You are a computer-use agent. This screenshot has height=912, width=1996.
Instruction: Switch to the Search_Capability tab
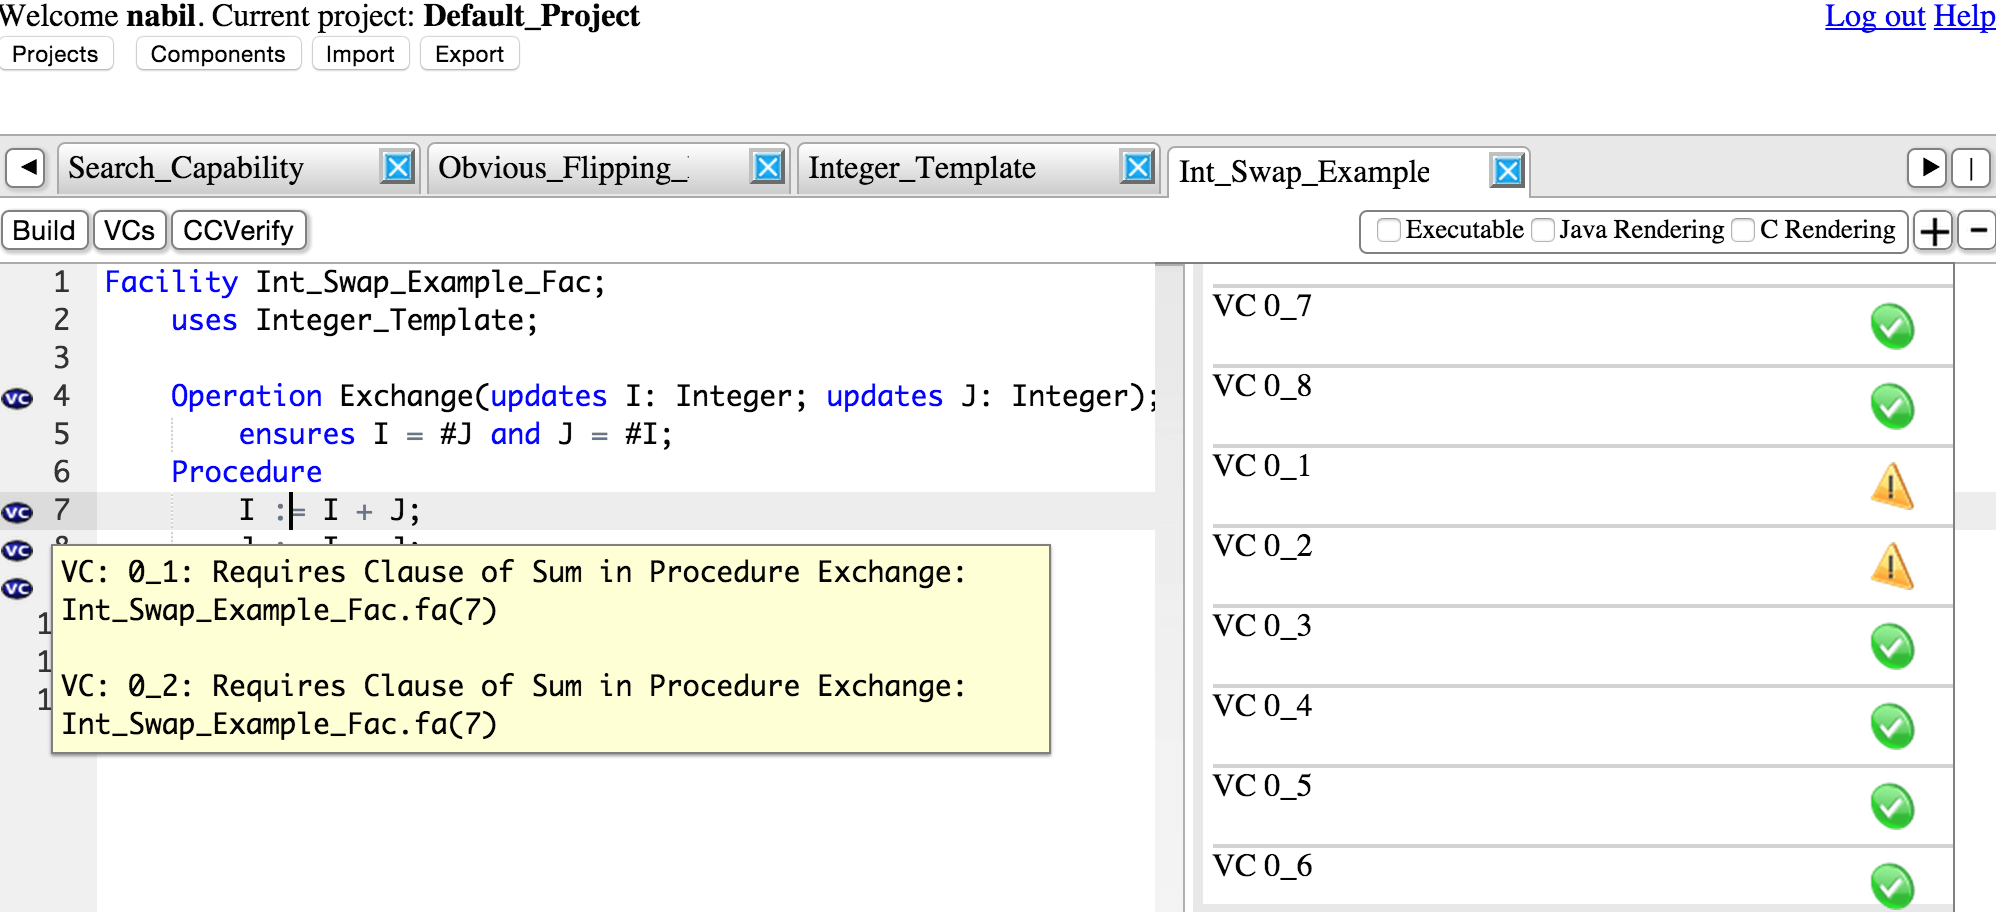pyautogui.click(x=186, y=168)
